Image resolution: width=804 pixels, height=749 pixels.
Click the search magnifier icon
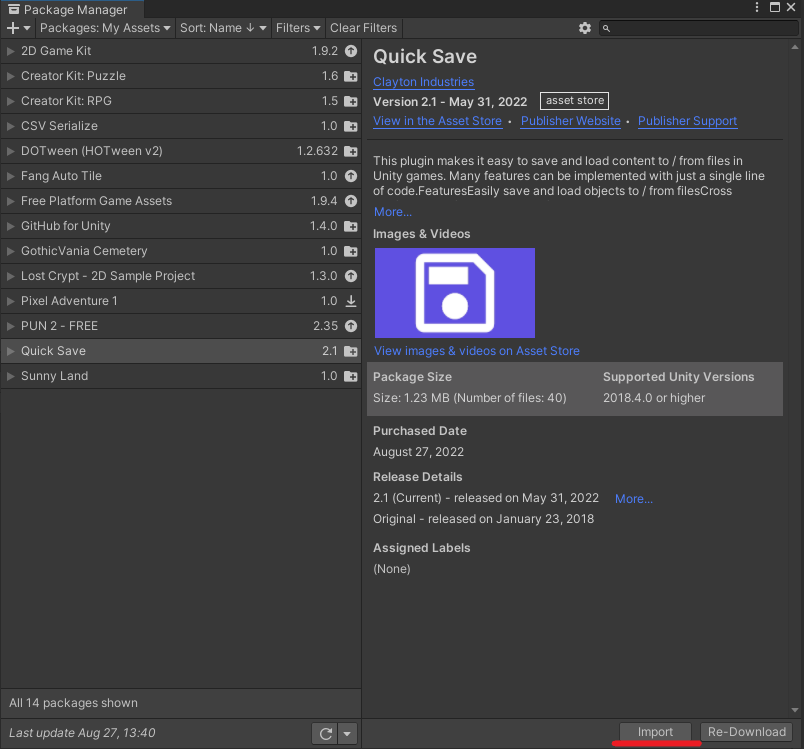(x=606, y=28)
